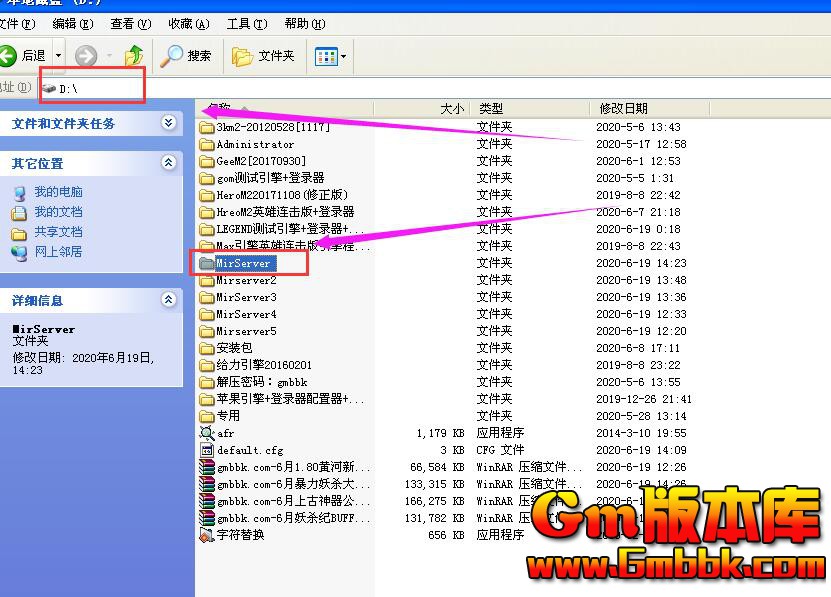Collapse the Other Places panel
Screen dimensions: 831x597
click(168, 163)
